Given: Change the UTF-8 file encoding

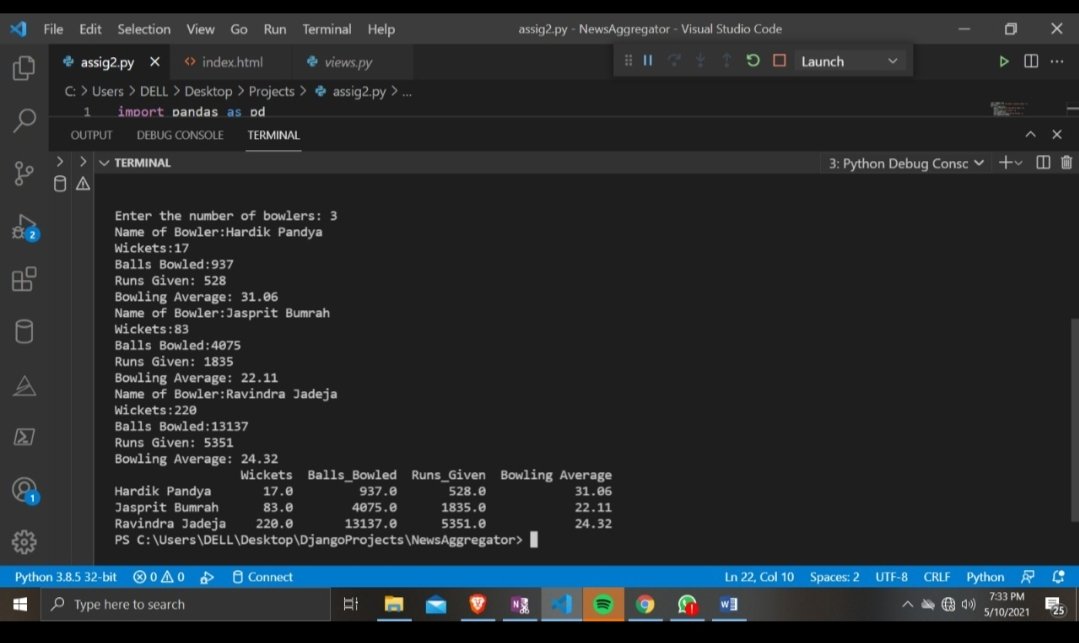Looking at the screenshot, I should [x=891, y=577].
